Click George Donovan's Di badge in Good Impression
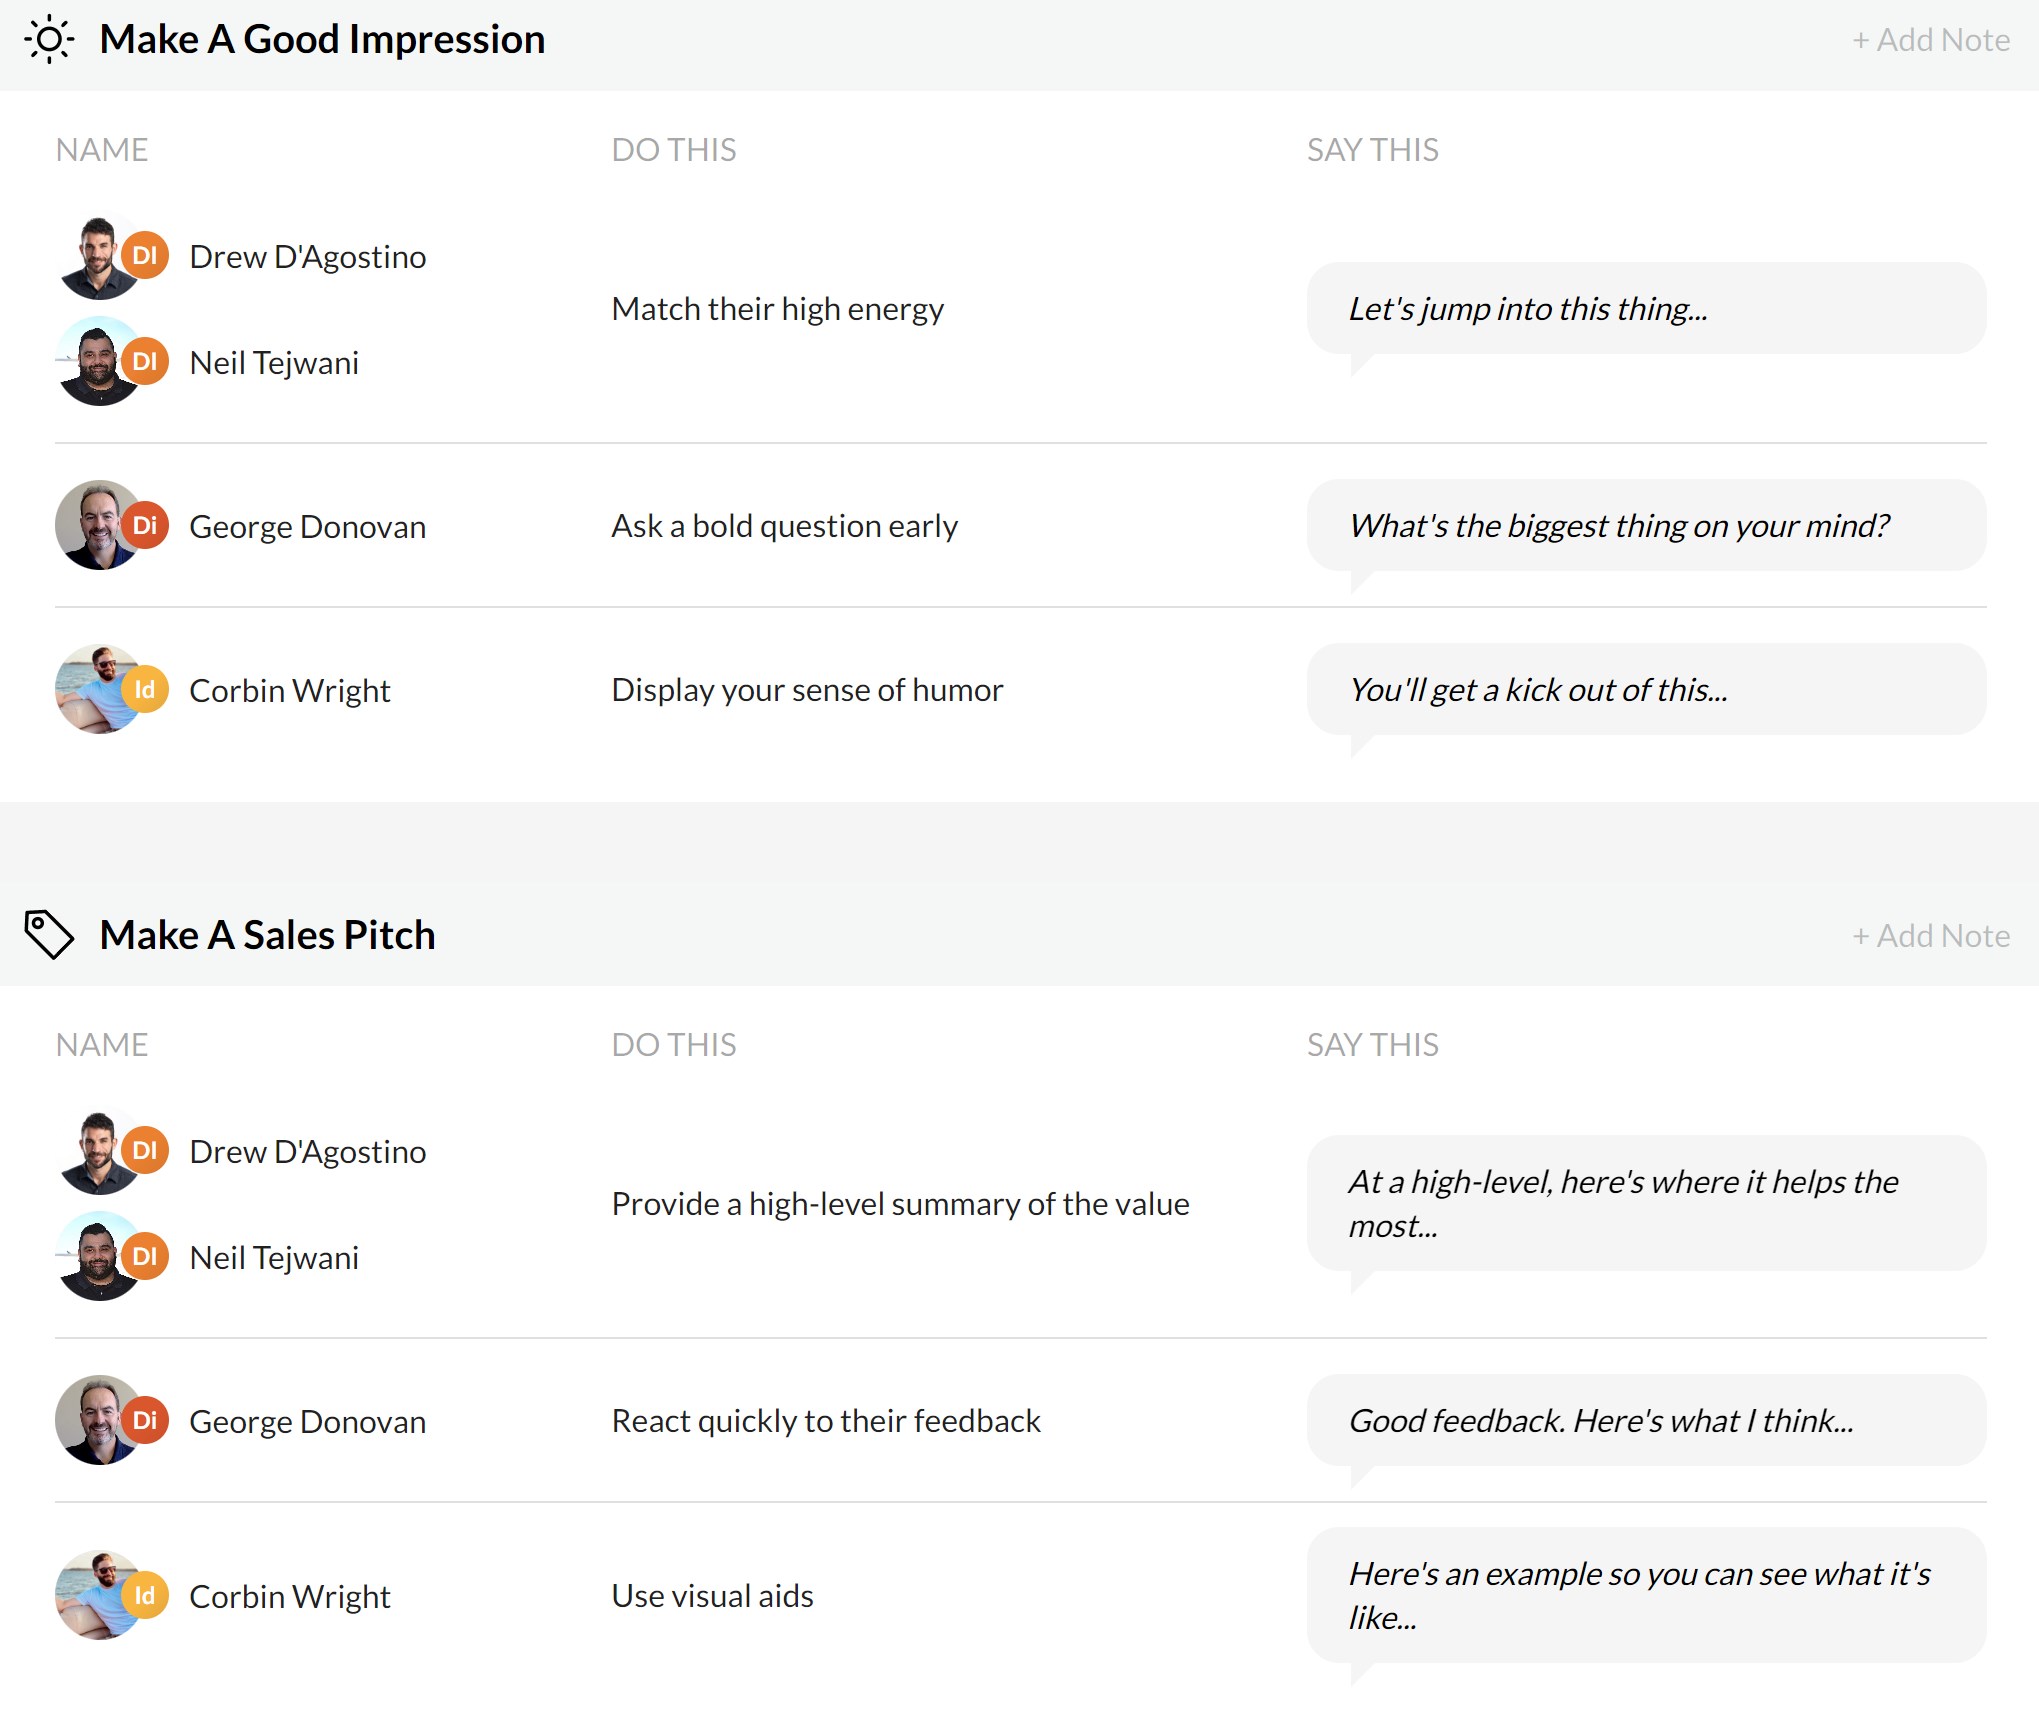 tap(145, 525)
